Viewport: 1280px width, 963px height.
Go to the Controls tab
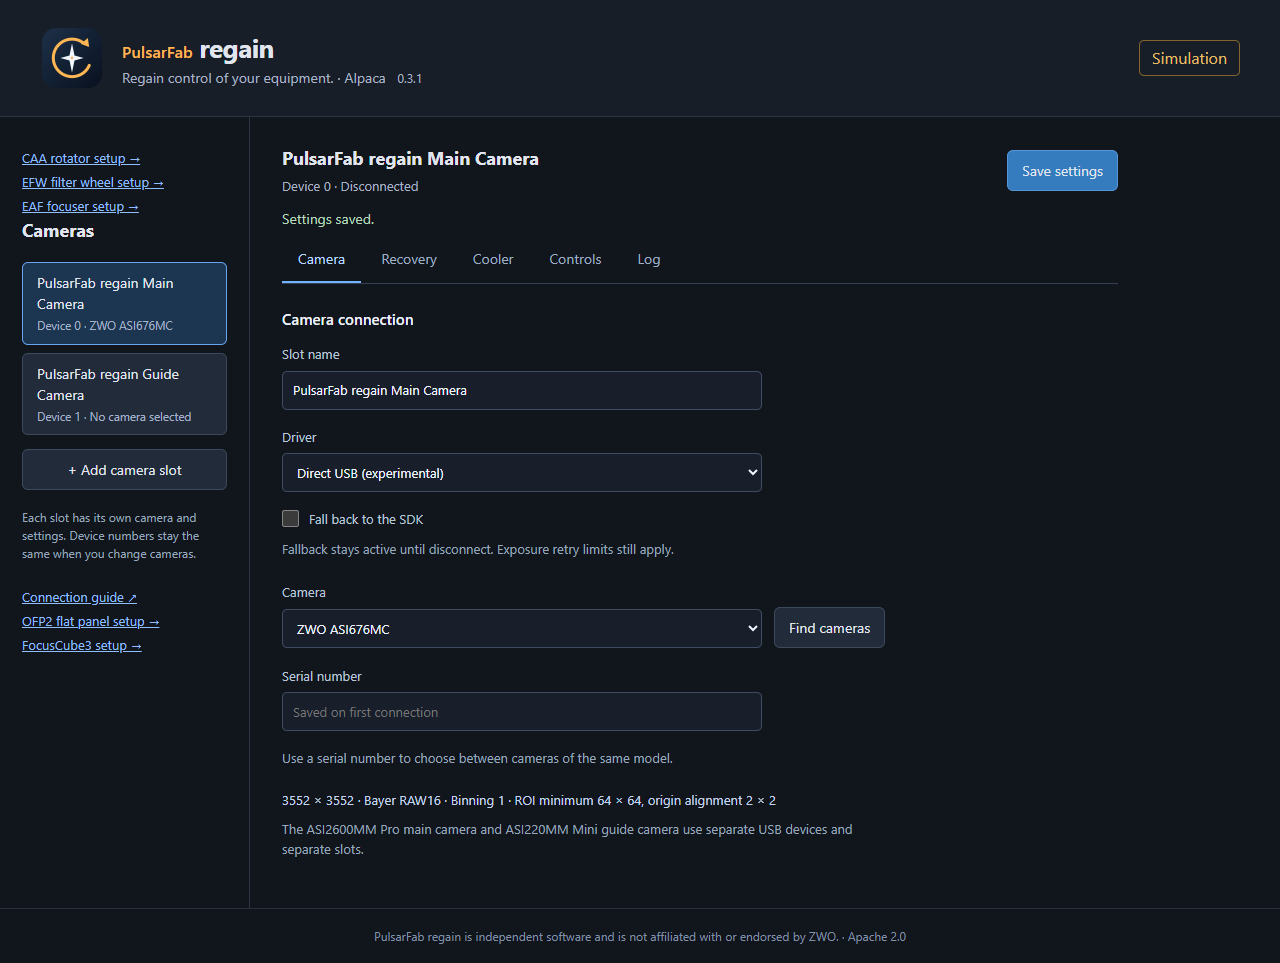click(x=575, y=259)
